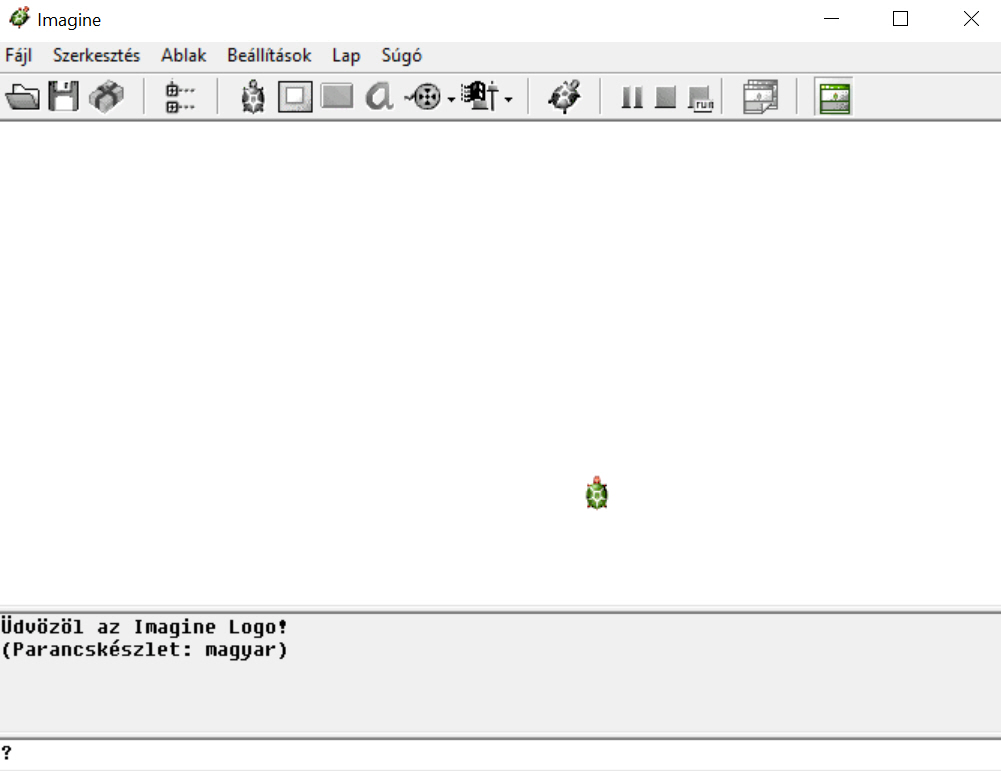Screen dimensions: 1001x771
Task: Open the project tree explorer icon
Action: pyautogui.click(x=179, y=97)
